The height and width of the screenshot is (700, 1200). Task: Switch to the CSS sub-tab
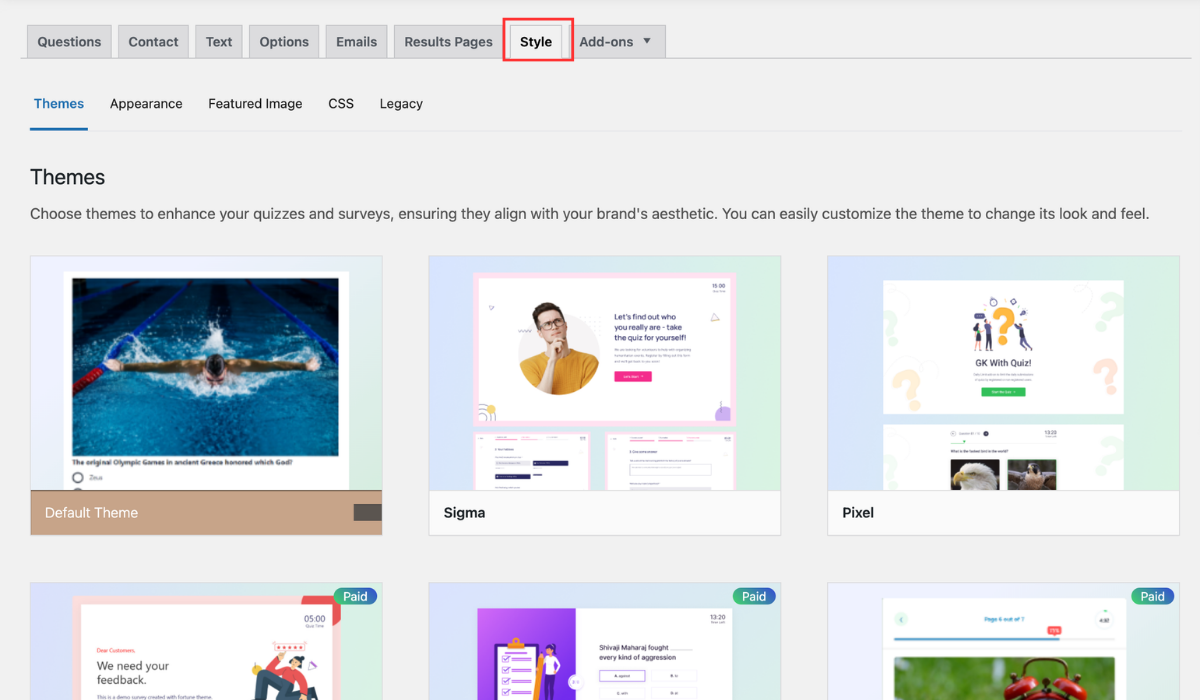click(x=341, y=104)
